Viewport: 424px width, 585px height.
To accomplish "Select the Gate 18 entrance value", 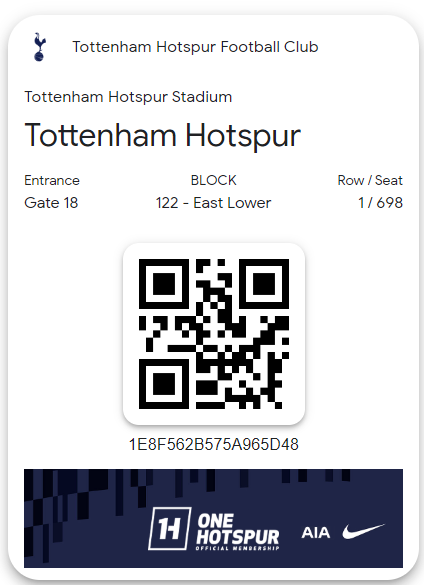I will click(x=51, y=203).
